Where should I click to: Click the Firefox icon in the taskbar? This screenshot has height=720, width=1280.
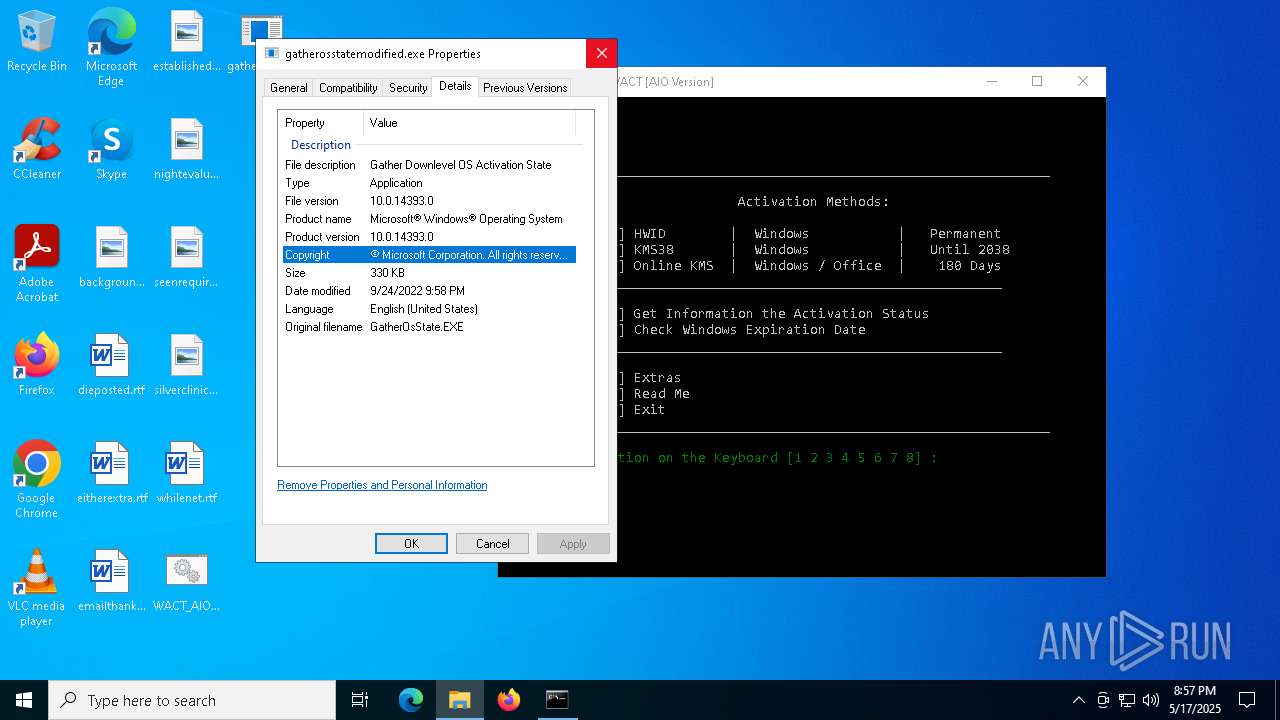(x=509, y=700)
